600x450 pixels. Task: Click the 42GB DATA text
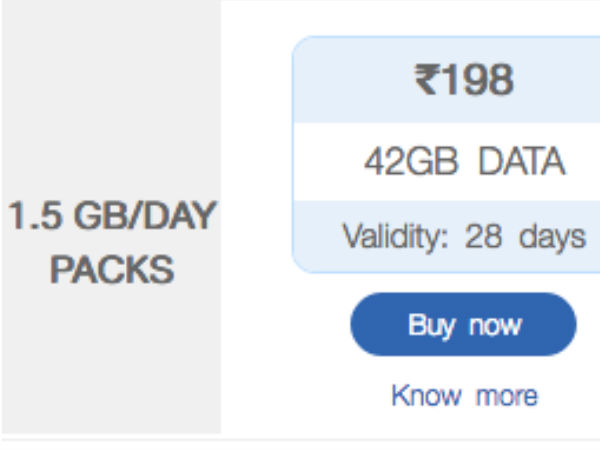click(463, 161)
